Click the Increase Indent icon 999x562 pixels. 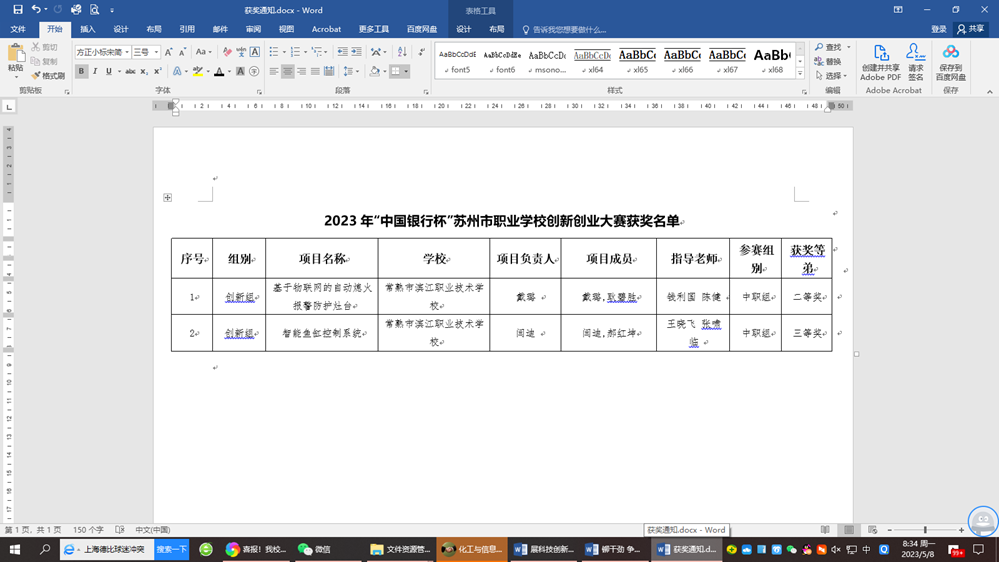(x=356, y=52)
